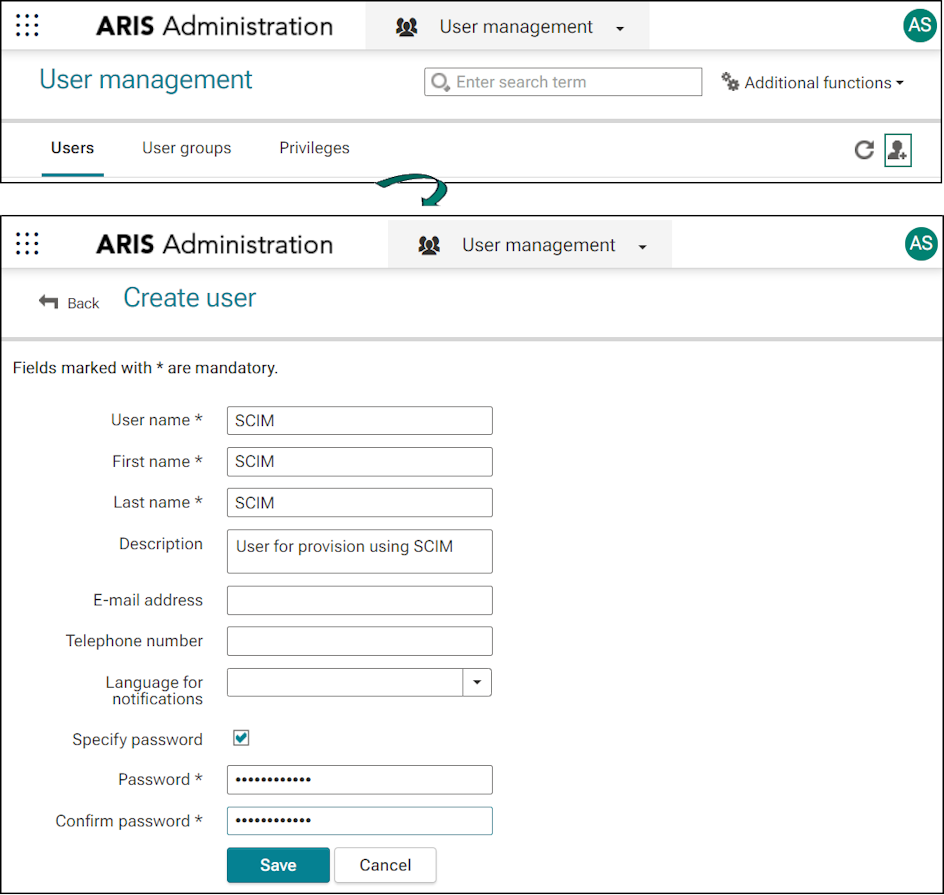Switch to the Users tab
This screenshot has width=944, height=895.
(x=72, y=148)
